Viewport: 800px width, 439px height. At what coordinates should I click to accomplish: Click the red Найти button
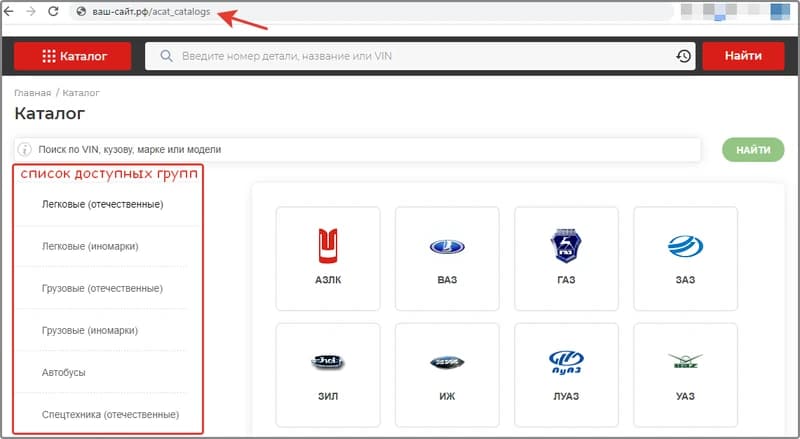click(x=743, y=56)
